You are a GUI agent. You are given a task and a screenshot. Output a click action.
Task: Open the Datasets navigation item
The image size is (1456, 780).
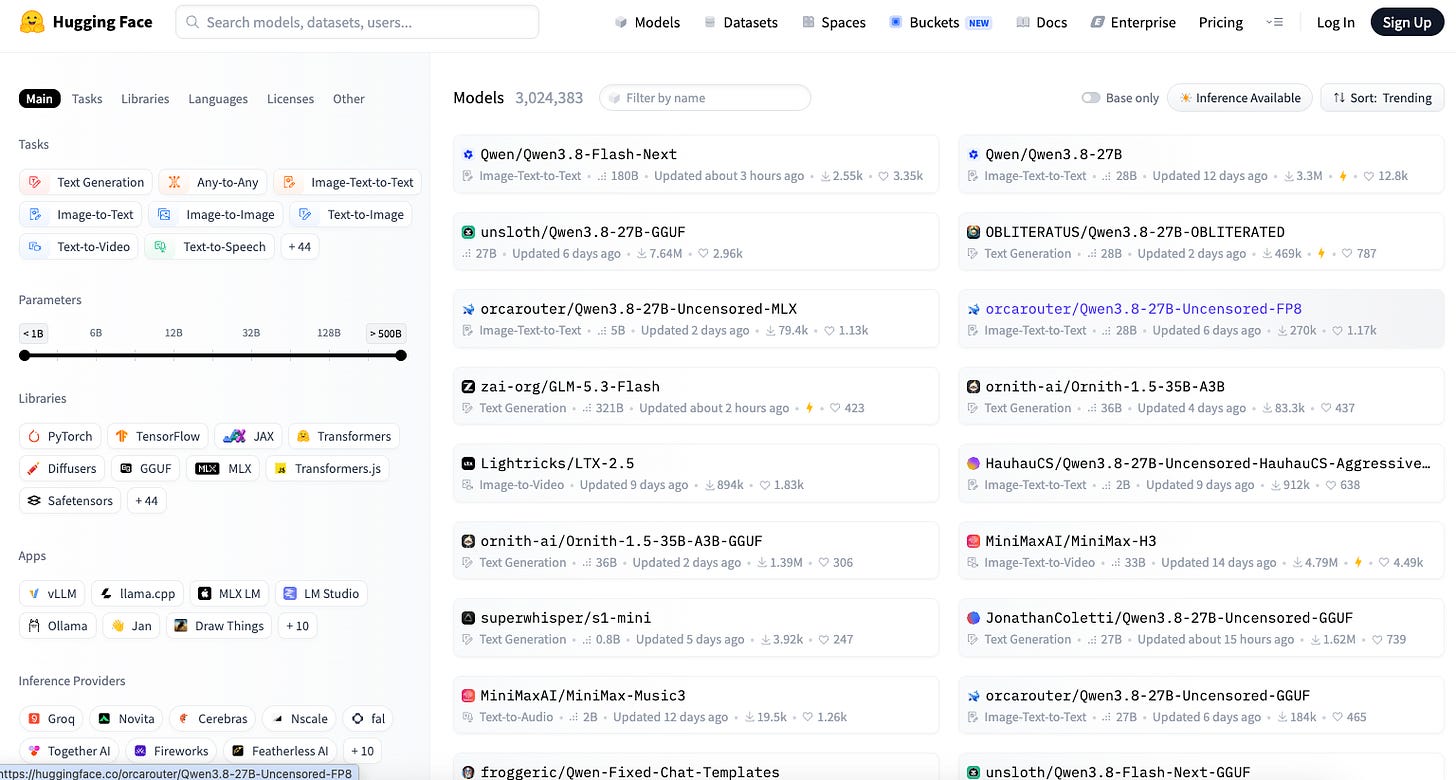click(x=741, y=22)
